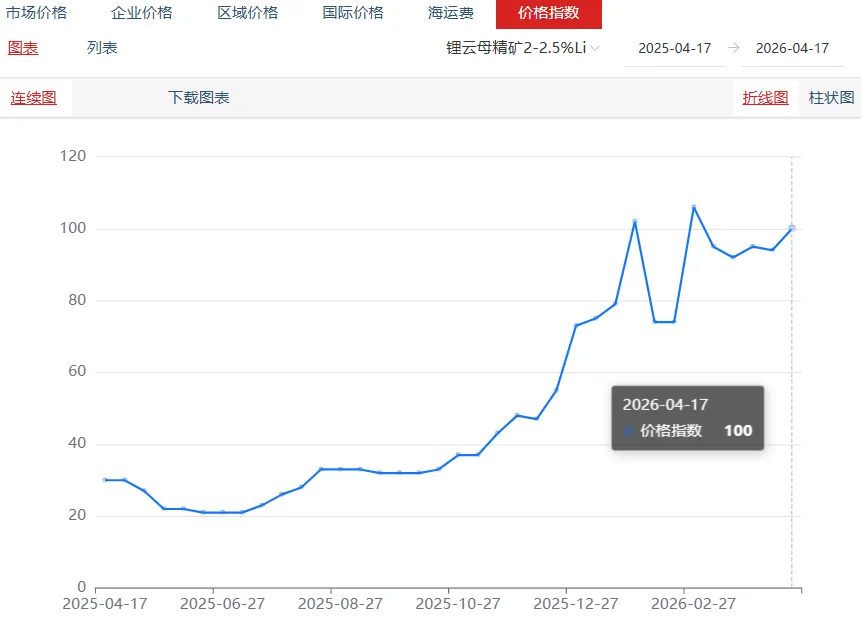Click the chevron beside the product name
861x629 pixels.
pos(593,46)
